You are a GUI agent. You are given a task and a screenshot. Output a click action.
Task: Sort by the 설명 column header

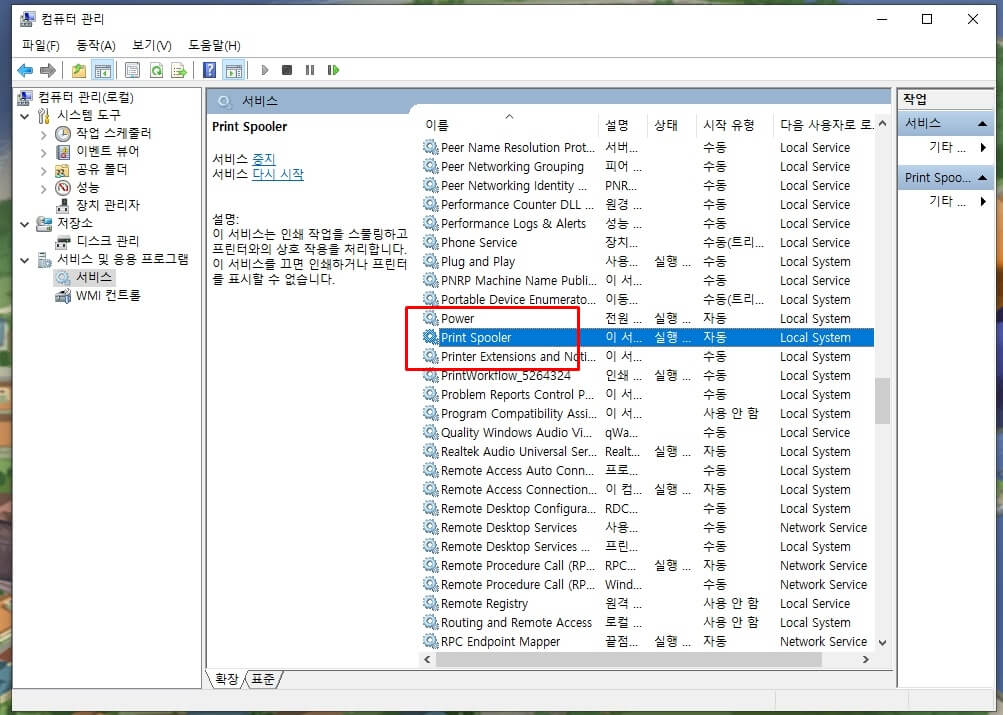pyautogui.click(x=622, y=125)
